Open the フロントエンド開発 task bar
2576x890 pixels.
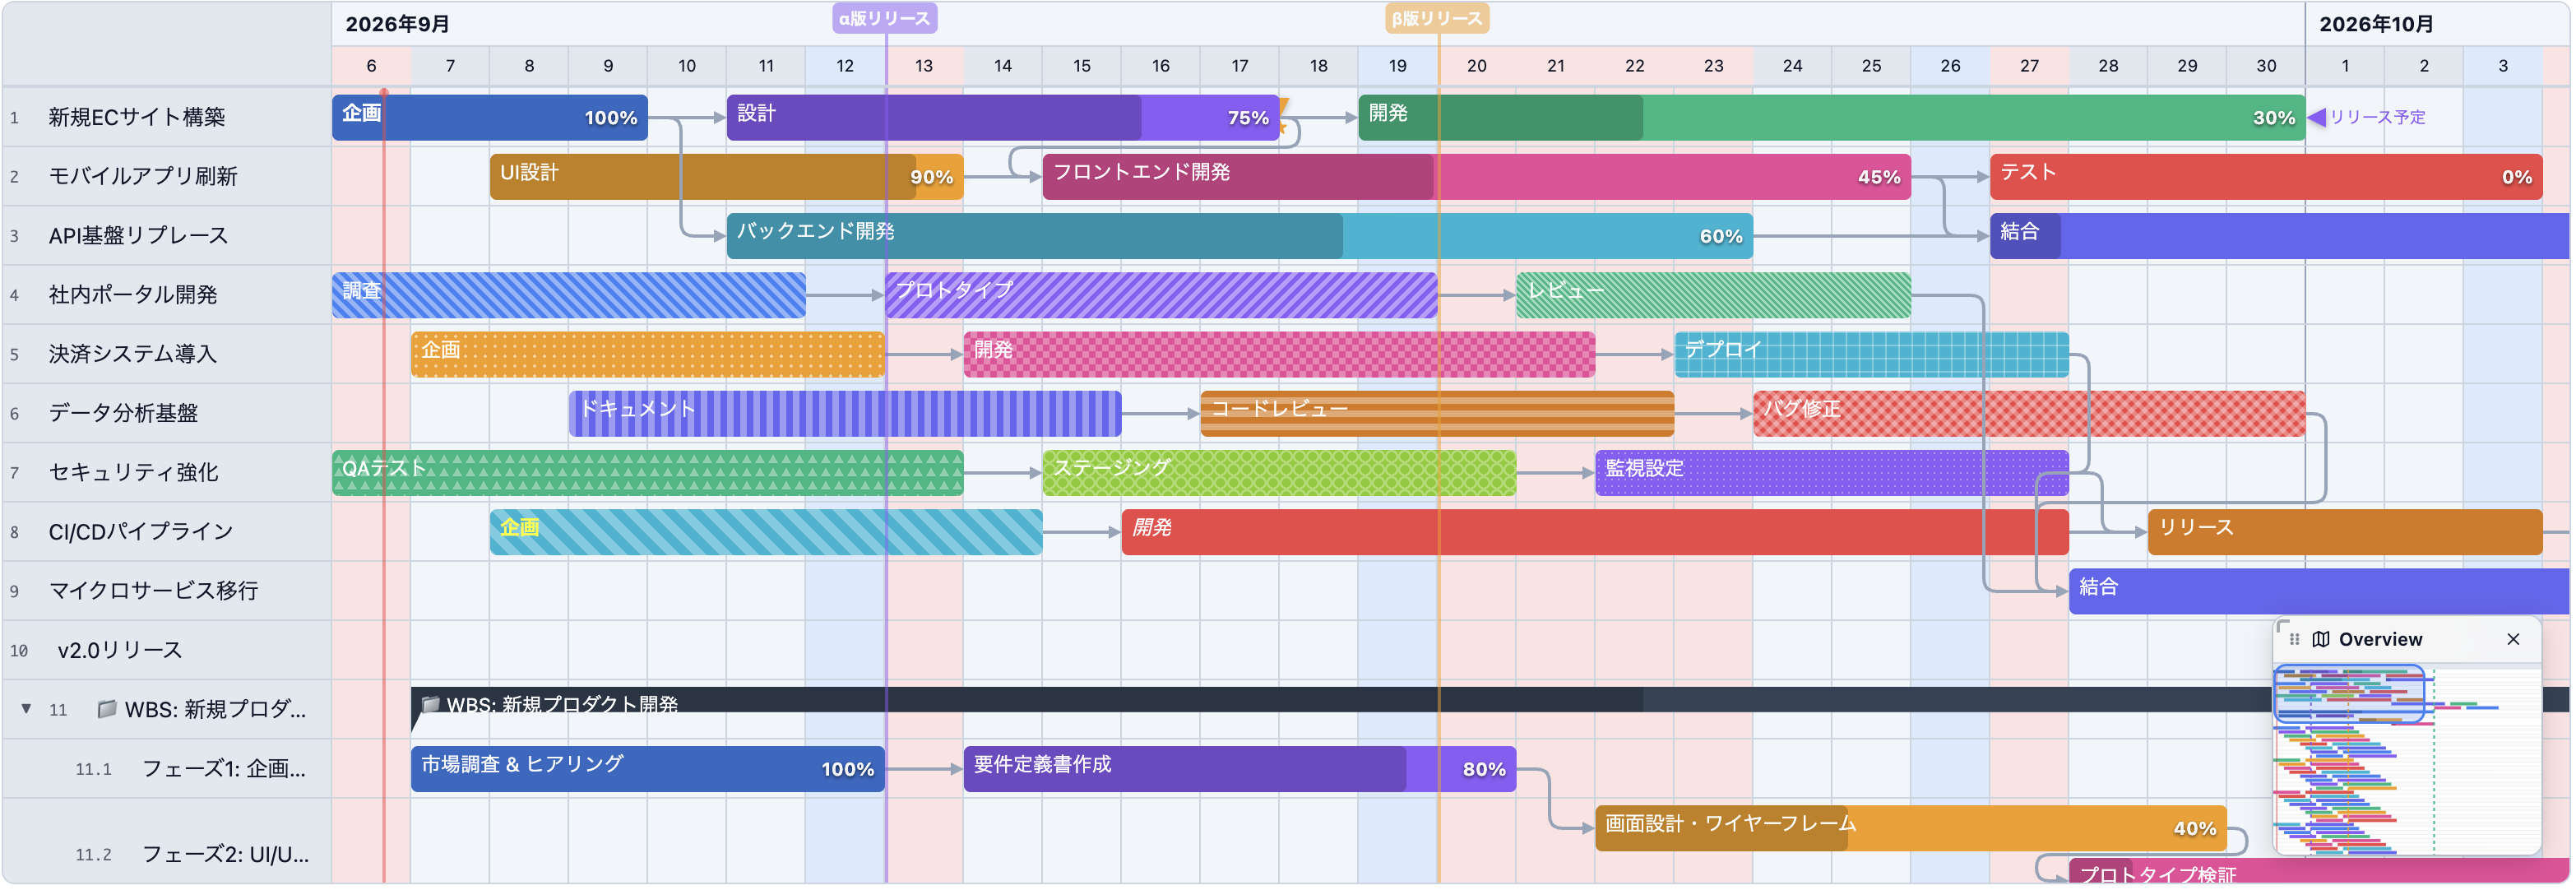[1477, 176]
